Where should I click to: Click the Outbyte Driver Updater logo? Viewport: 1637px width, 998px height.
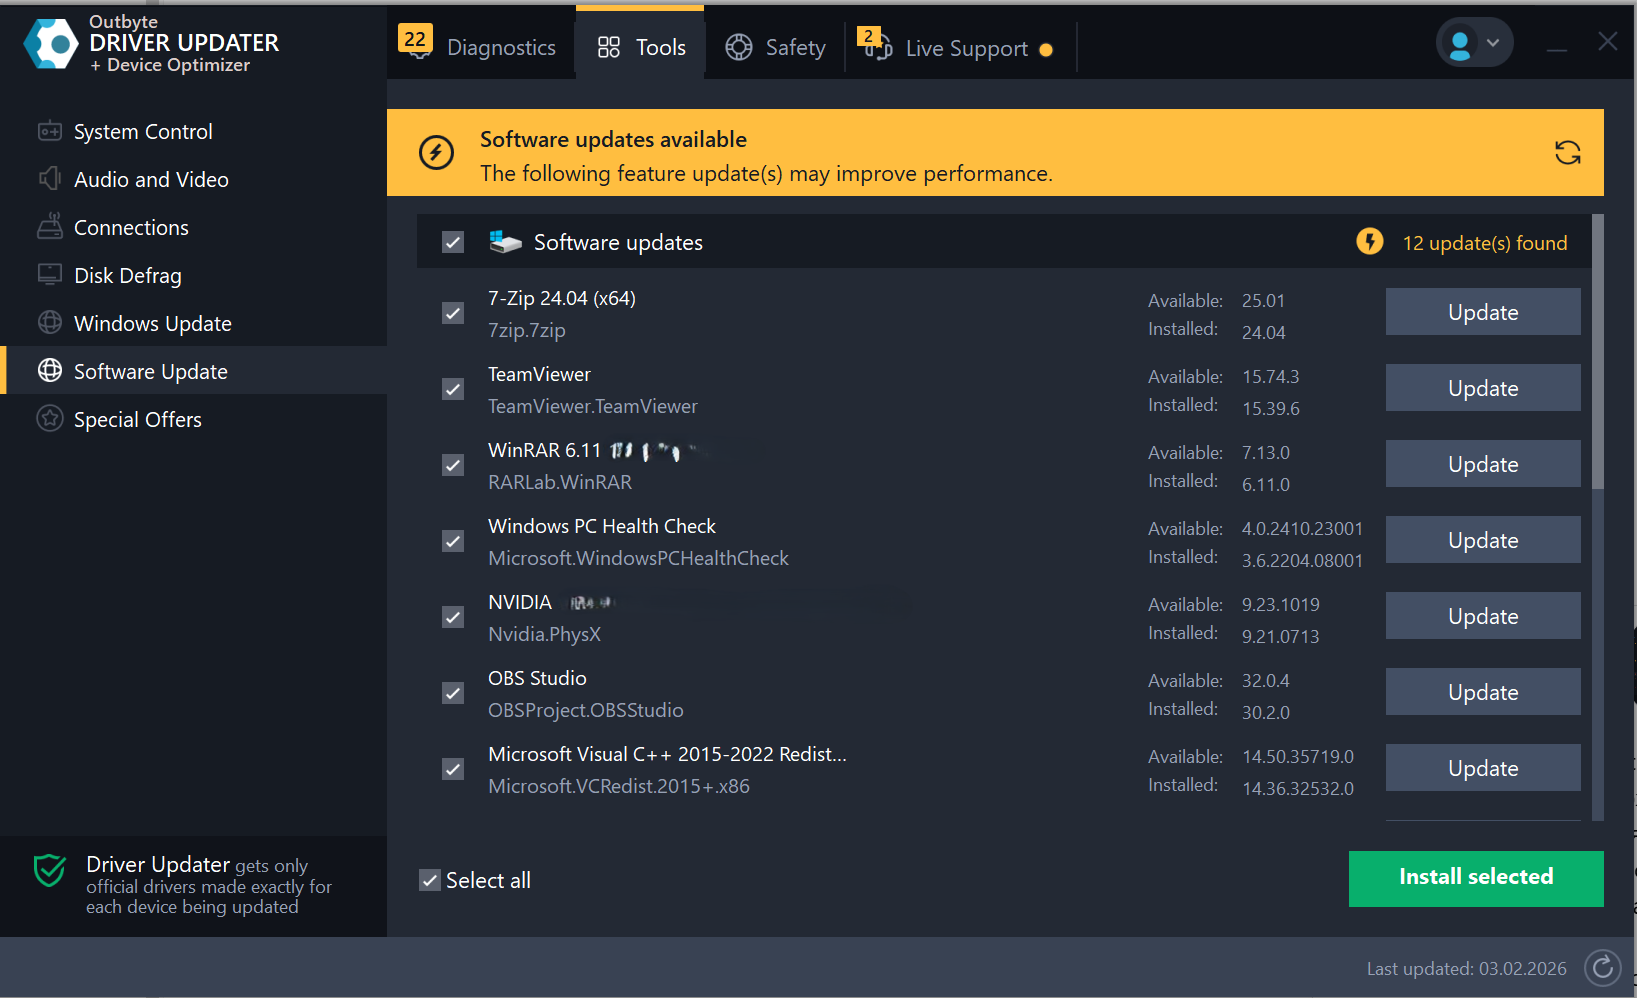click(x=52, y=44)
